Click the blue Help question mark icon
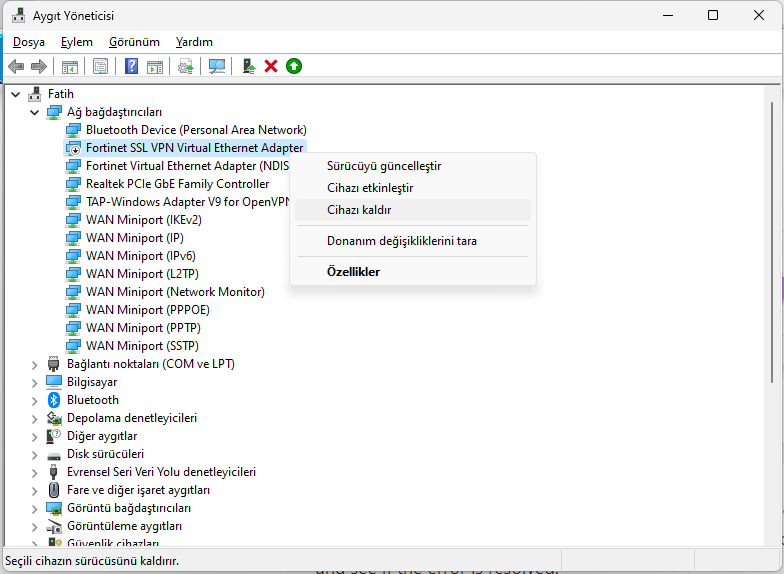 click(x=131, y=66)
